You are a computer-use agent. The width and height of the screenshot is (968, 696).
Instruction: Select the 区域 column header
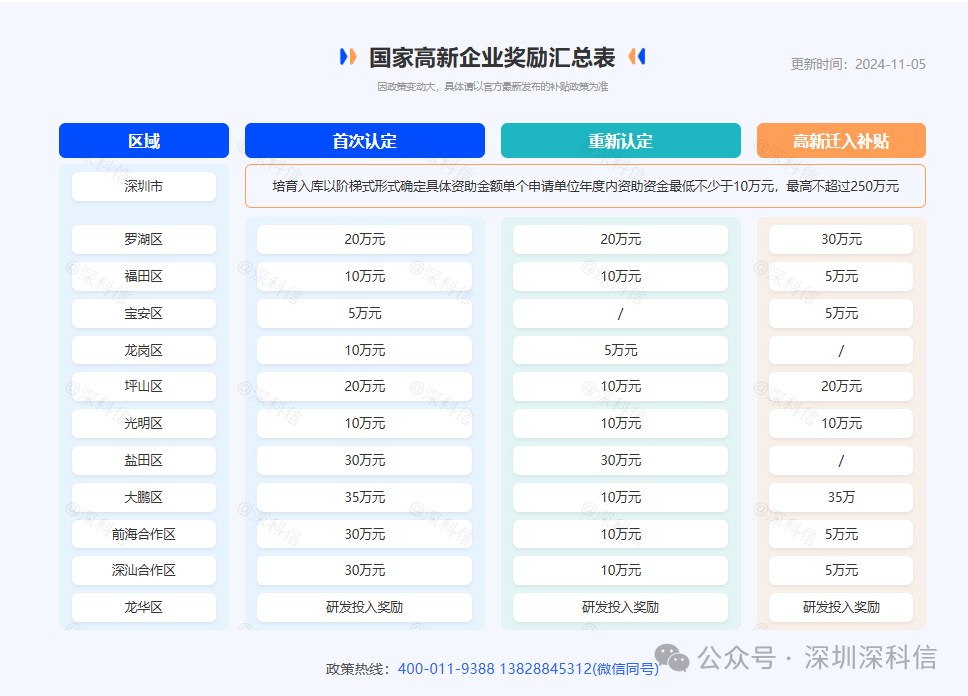[143, 140]
